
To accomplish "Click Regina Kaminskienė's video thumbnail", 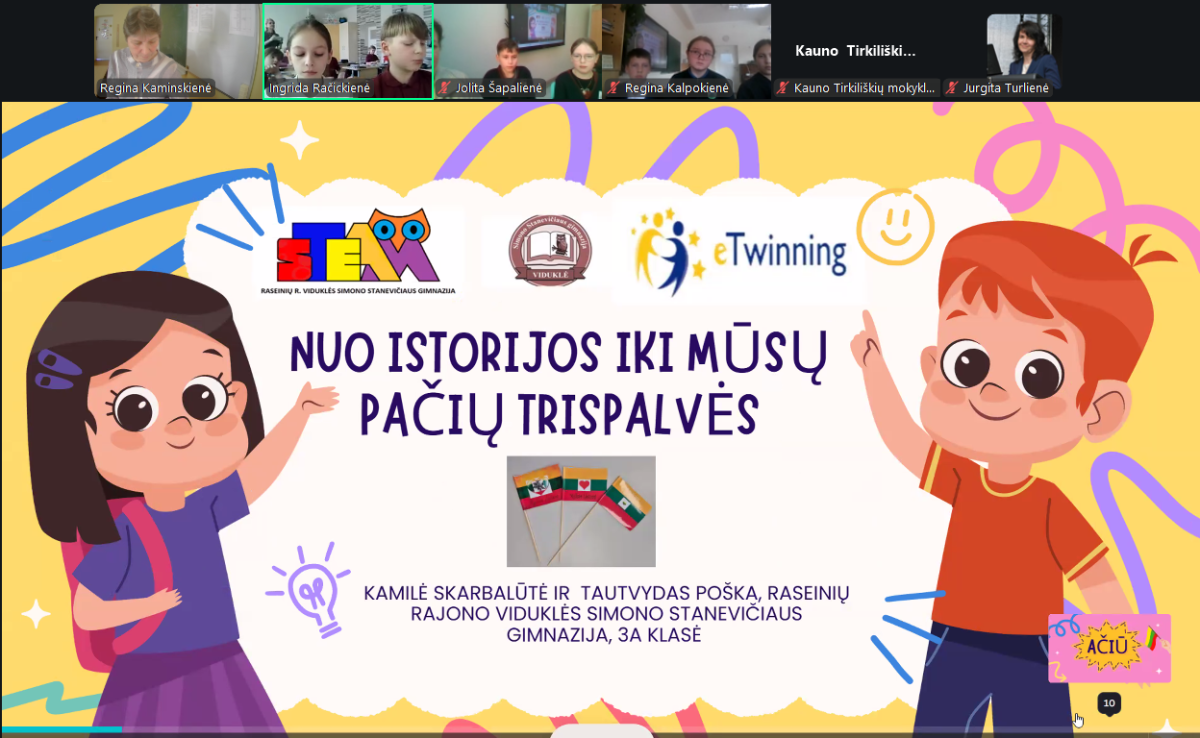I will coord(155,45).
